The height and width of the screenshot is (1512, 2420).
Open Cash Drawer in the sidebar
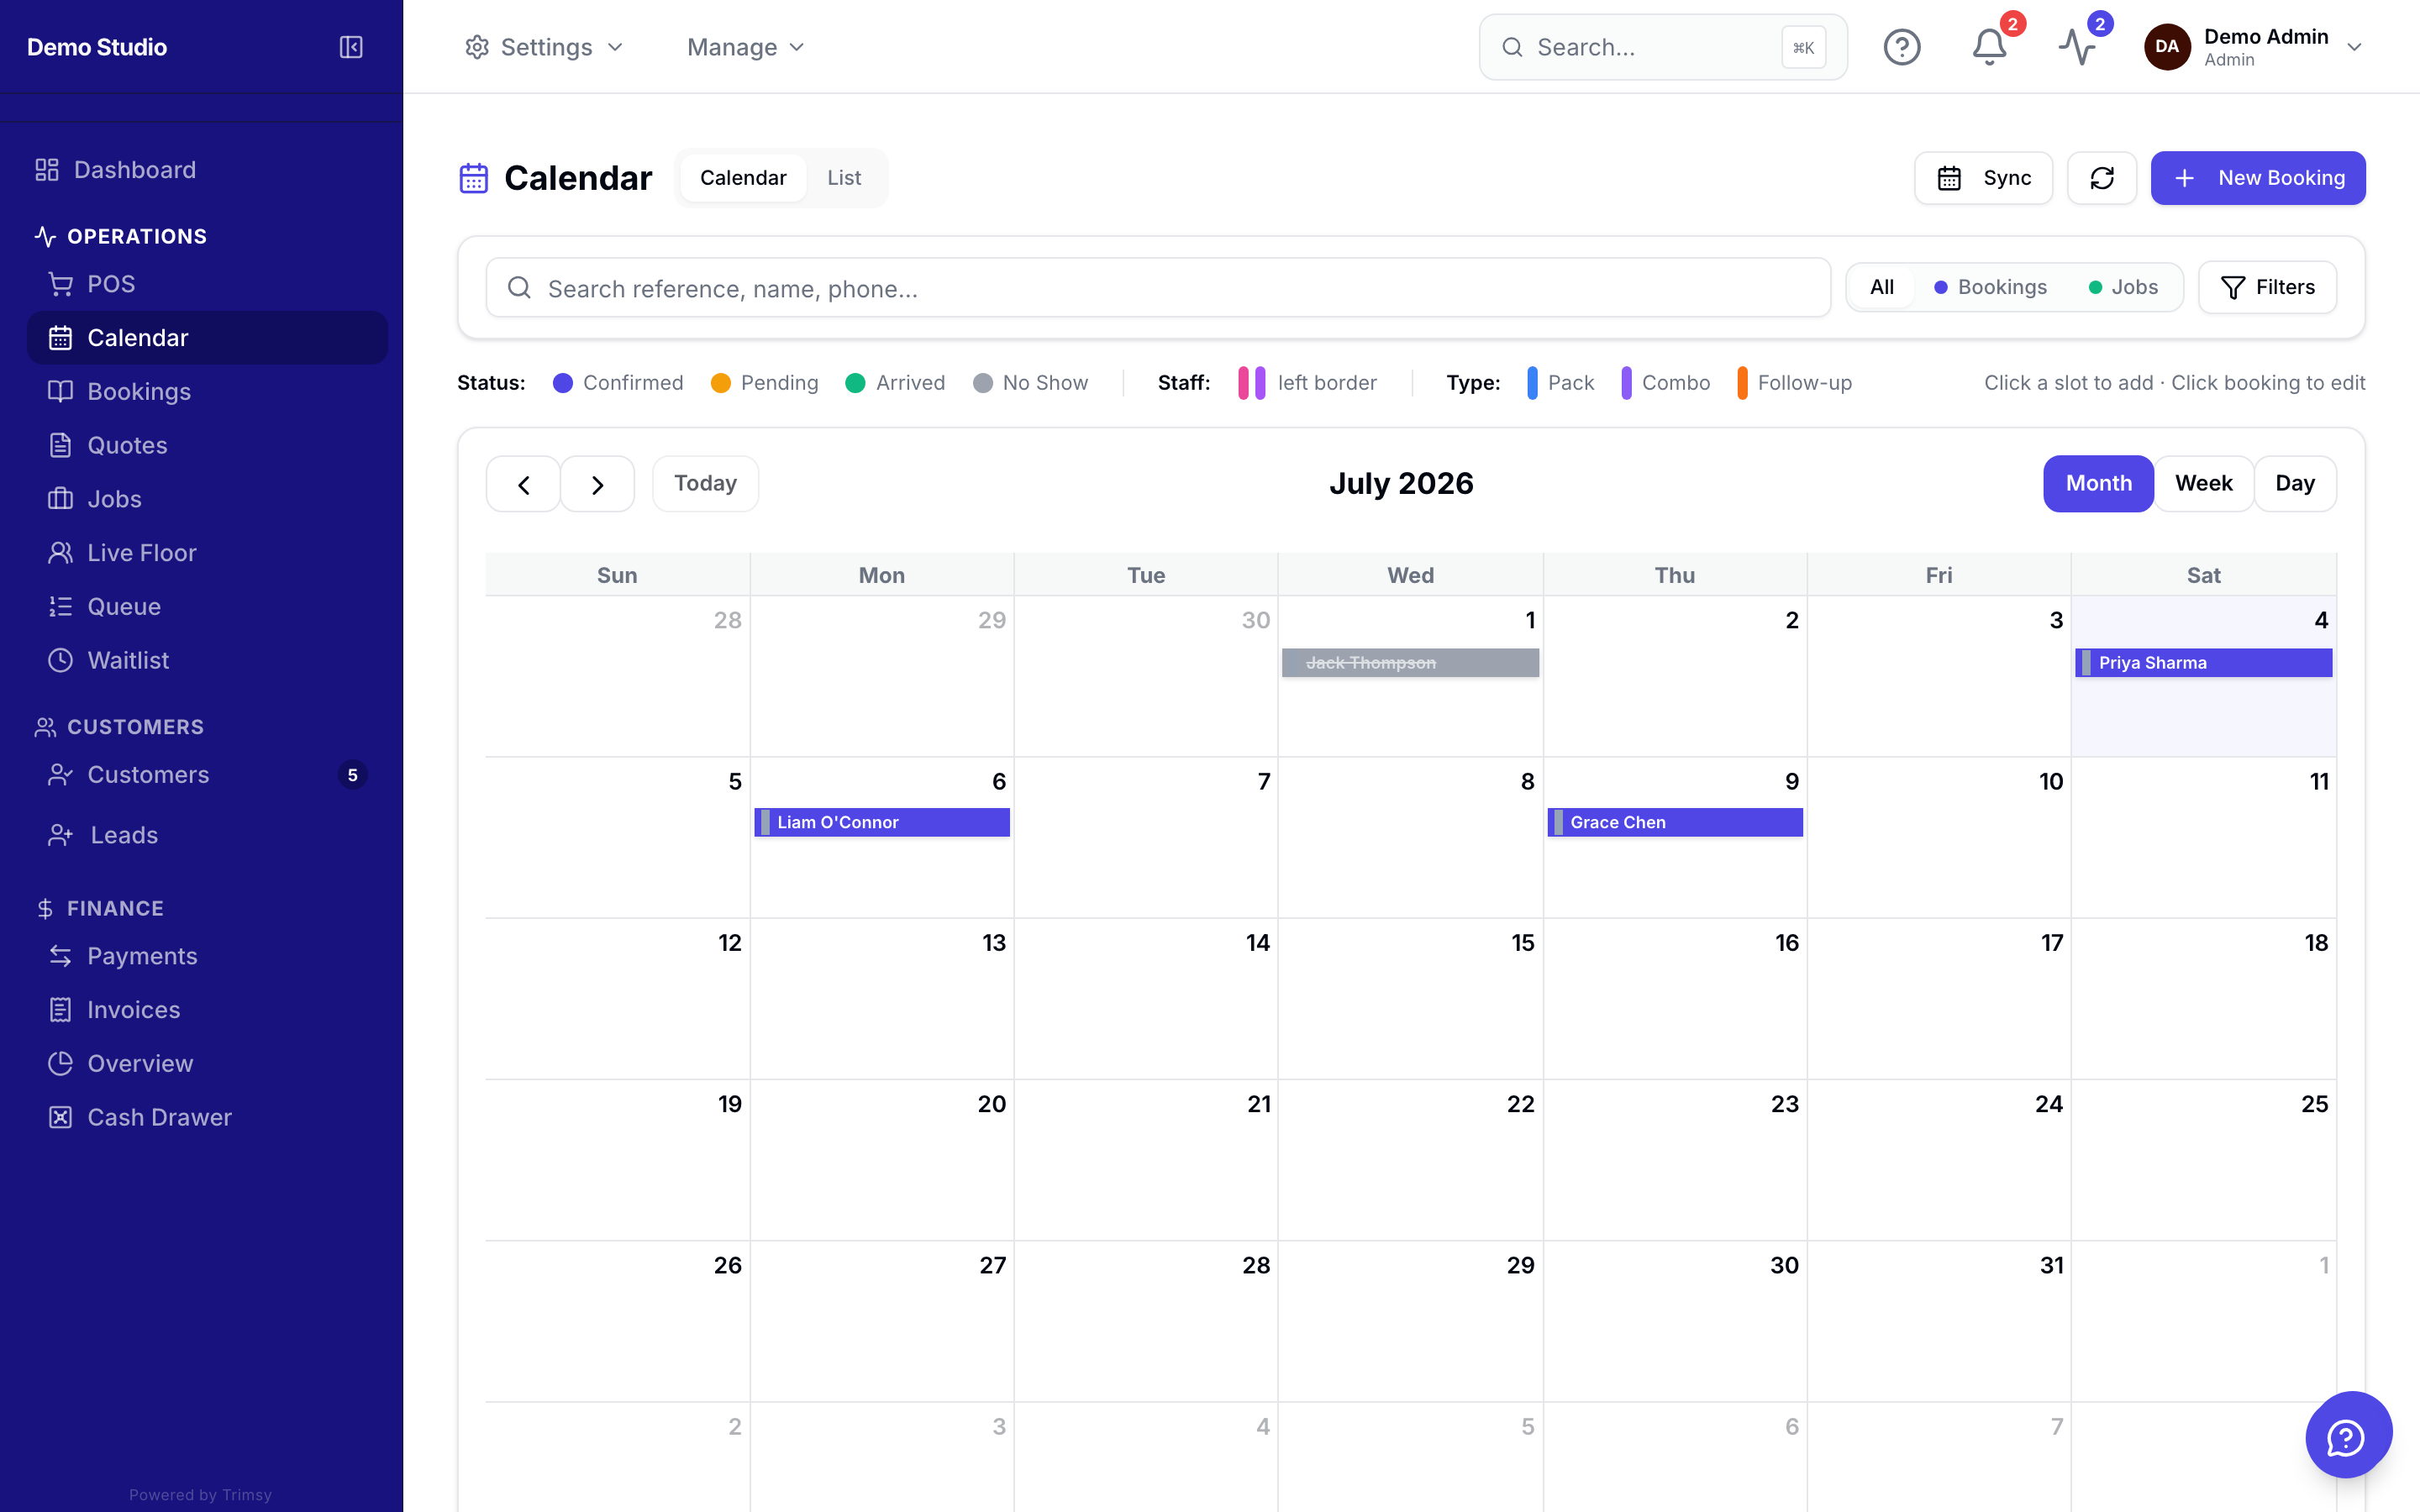pyautogui.click(x=207, y=1117)
